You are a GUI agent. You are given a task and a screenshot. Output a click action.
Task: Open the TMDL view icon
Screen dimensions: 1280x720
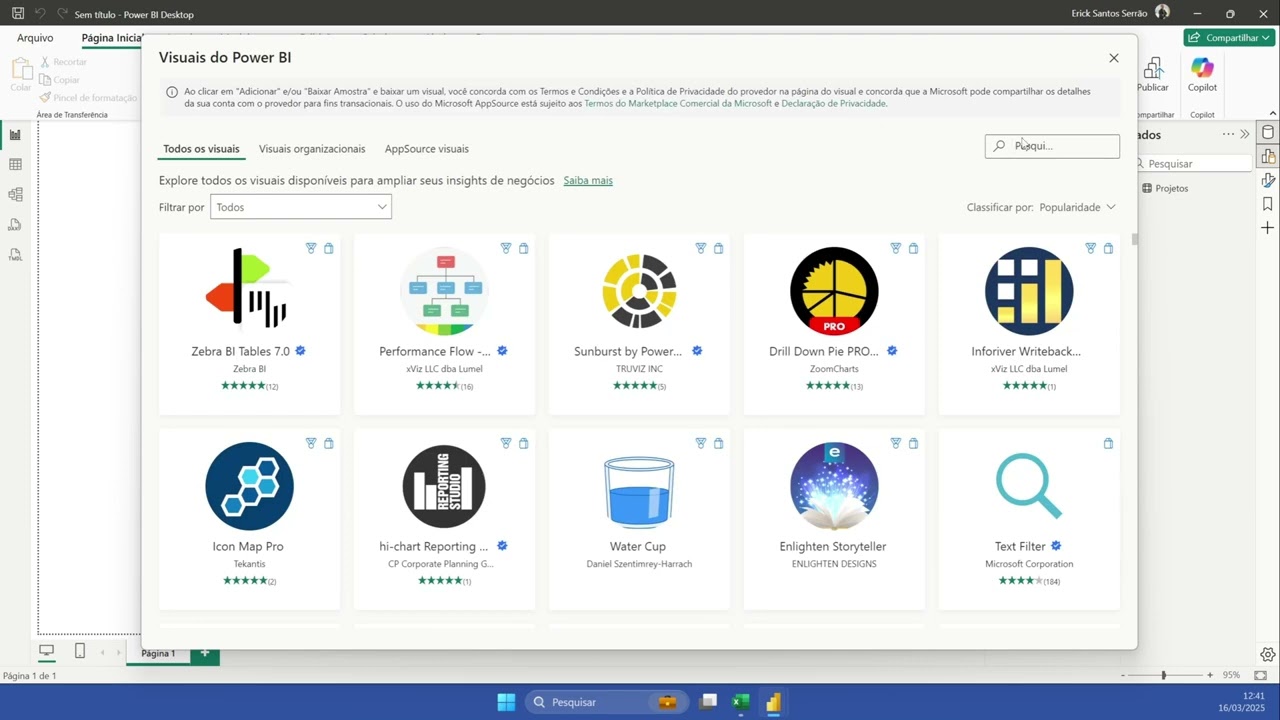click(x=15, y=255)
